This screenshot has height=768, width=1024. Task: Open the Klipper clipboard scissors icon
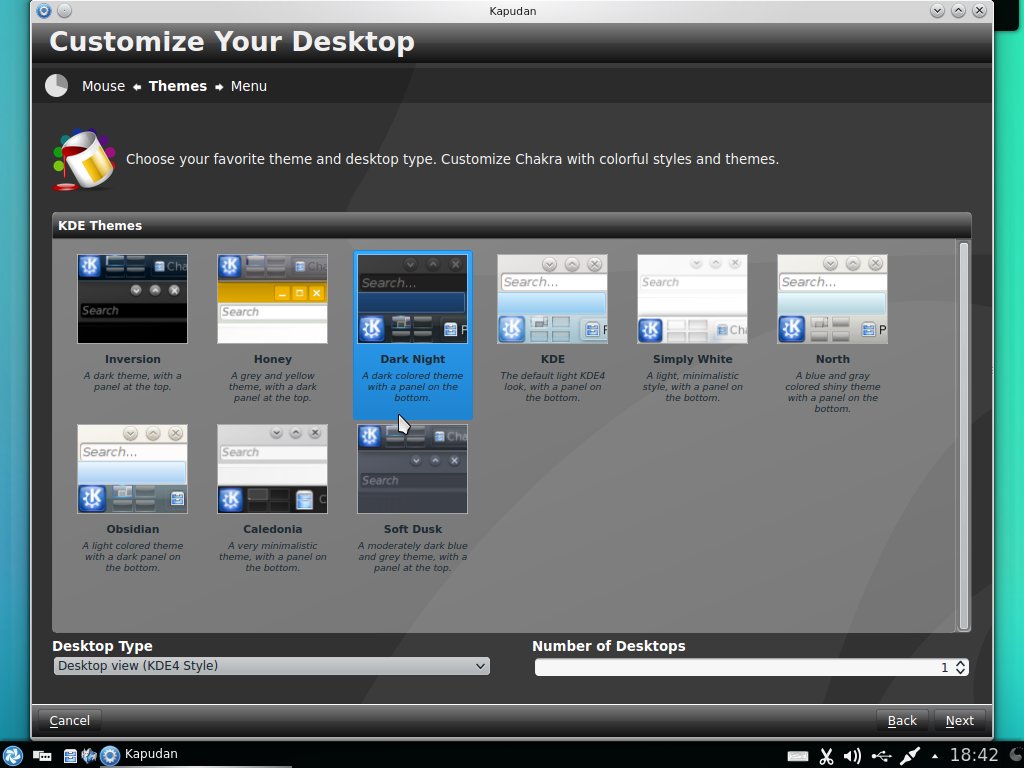[x=826, y=756]
